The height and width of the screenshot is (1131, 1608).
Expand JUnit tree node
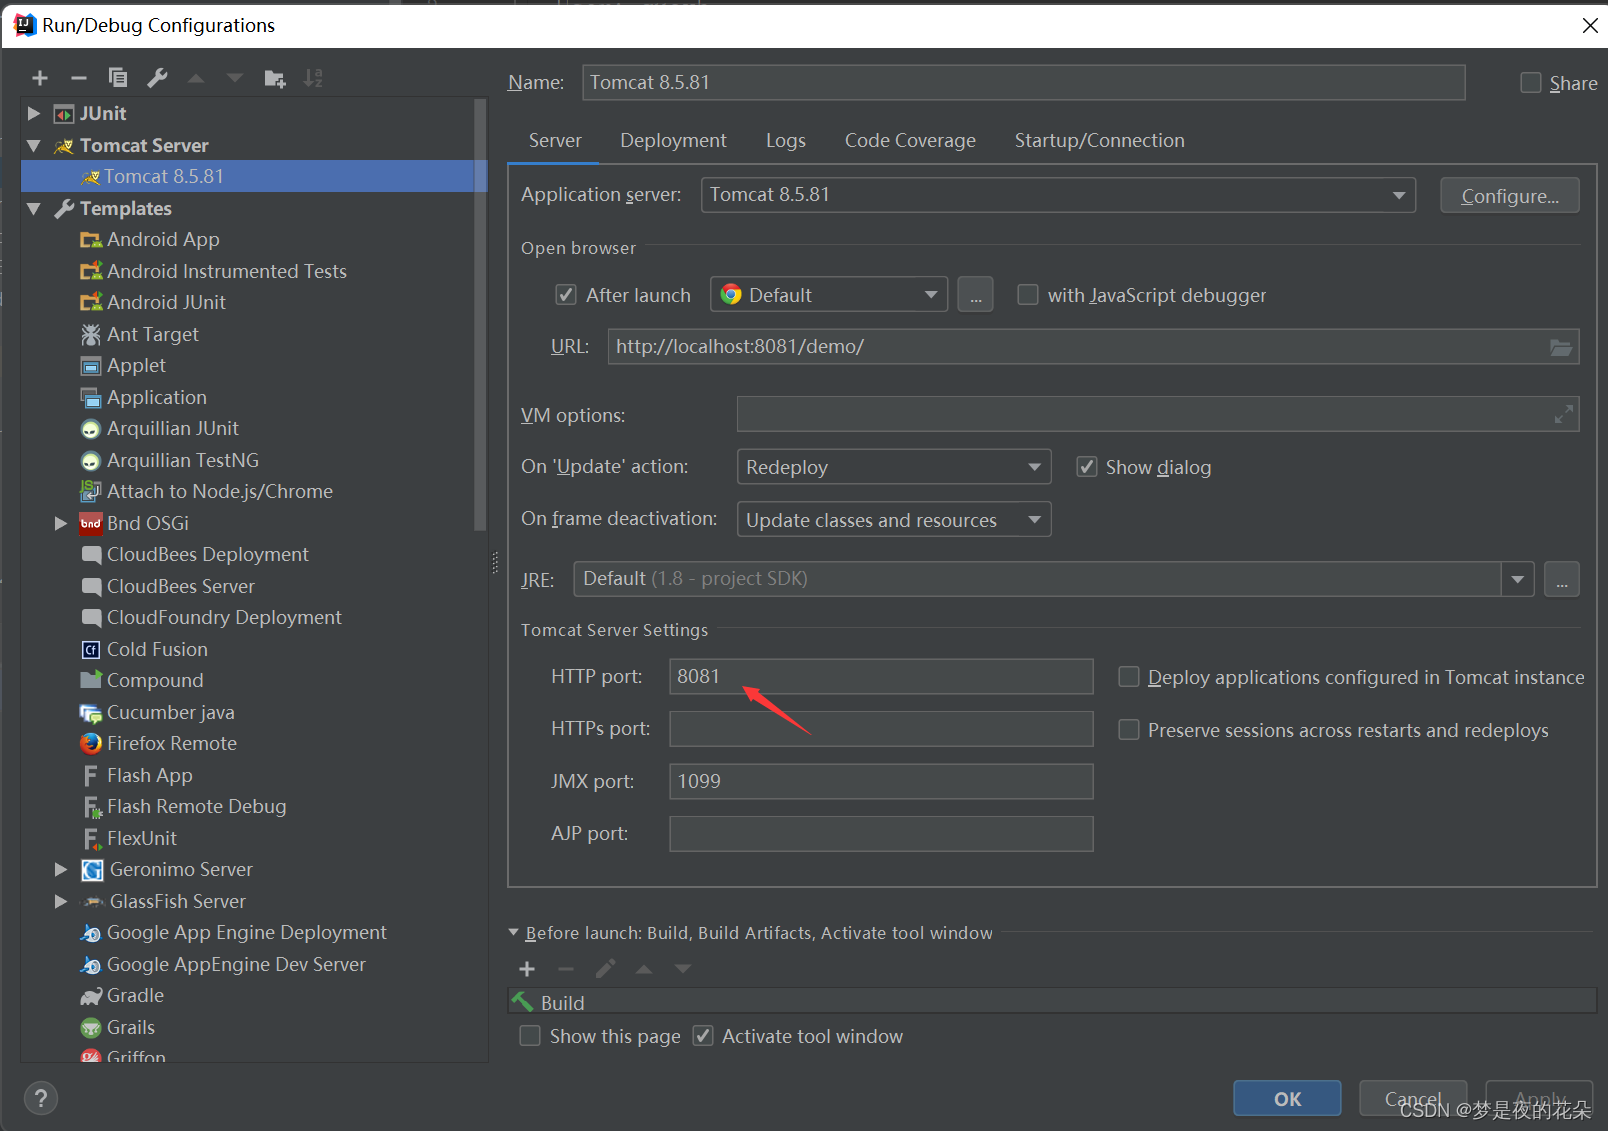tap(34, 114)
